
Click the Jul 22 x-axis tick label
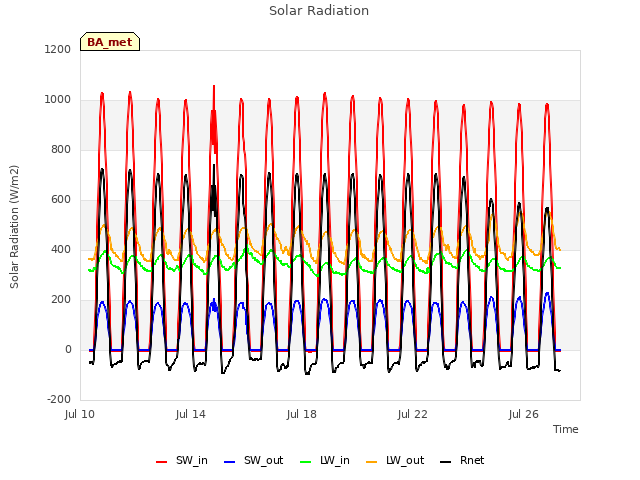[413, 414]
